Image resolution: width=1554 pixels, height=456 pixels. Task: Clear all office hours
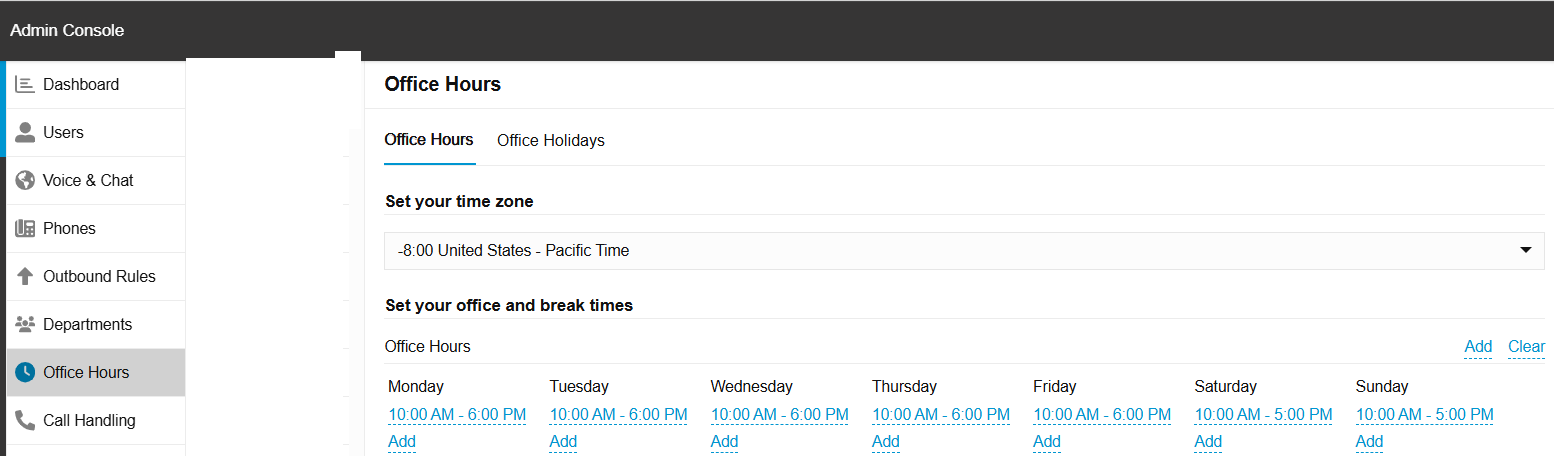click(x=1526, y=347)
